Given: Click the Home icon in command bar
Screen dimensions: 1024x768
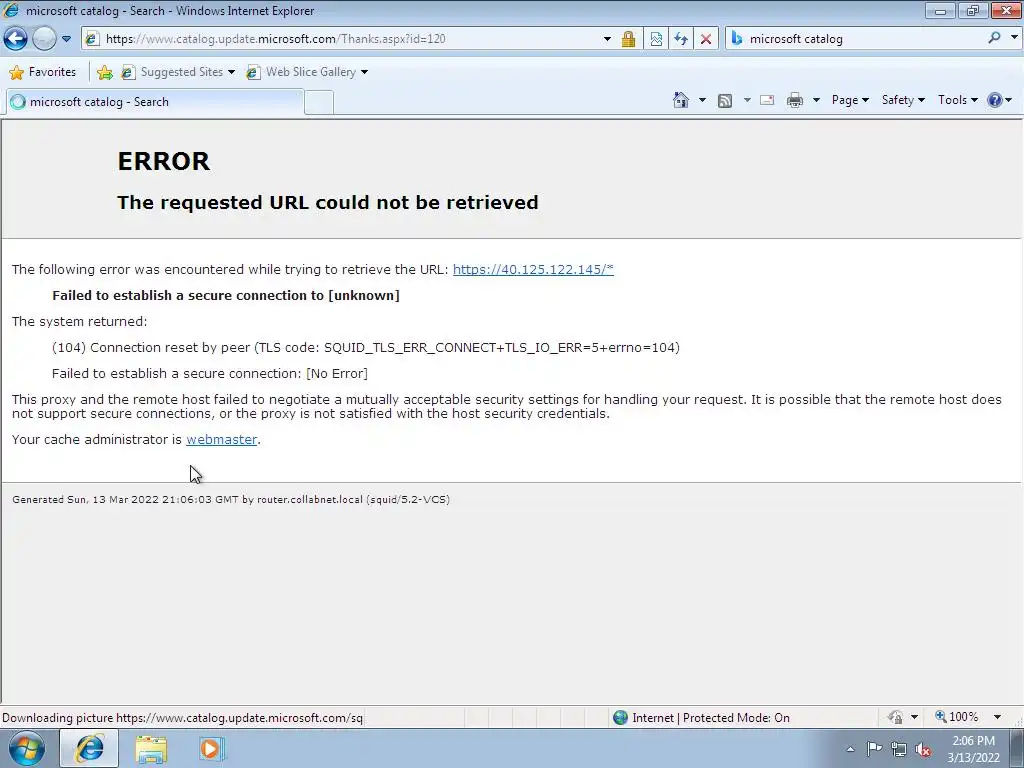Looking at the screenshot, I should tap(680, 100).
